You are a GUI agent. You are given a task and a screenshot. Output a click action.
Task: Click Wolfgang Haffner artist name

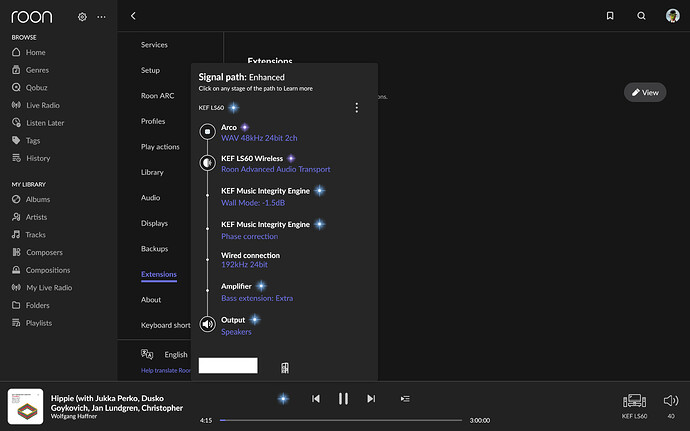(73, 416)
